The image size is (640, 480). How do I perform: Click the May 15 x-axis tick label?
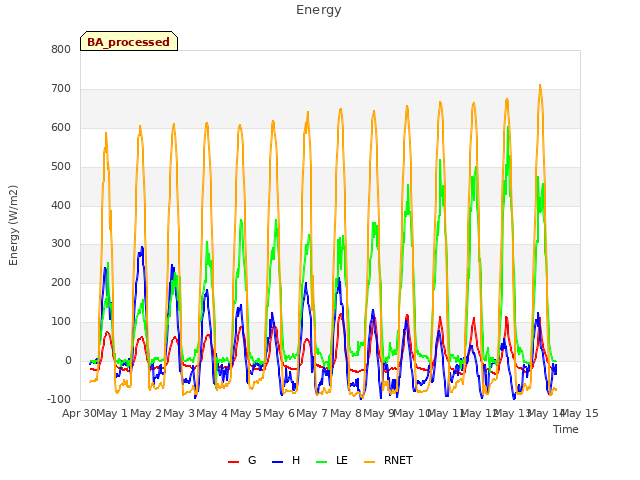coord(580,413)
